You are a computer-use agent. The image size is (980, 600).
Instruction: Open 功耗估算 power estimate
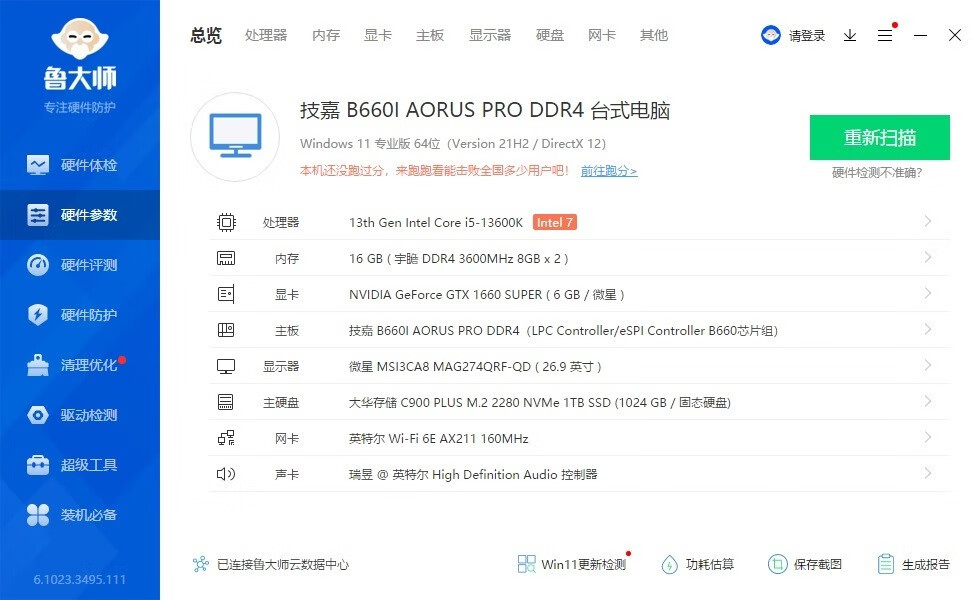coord(698,564)
